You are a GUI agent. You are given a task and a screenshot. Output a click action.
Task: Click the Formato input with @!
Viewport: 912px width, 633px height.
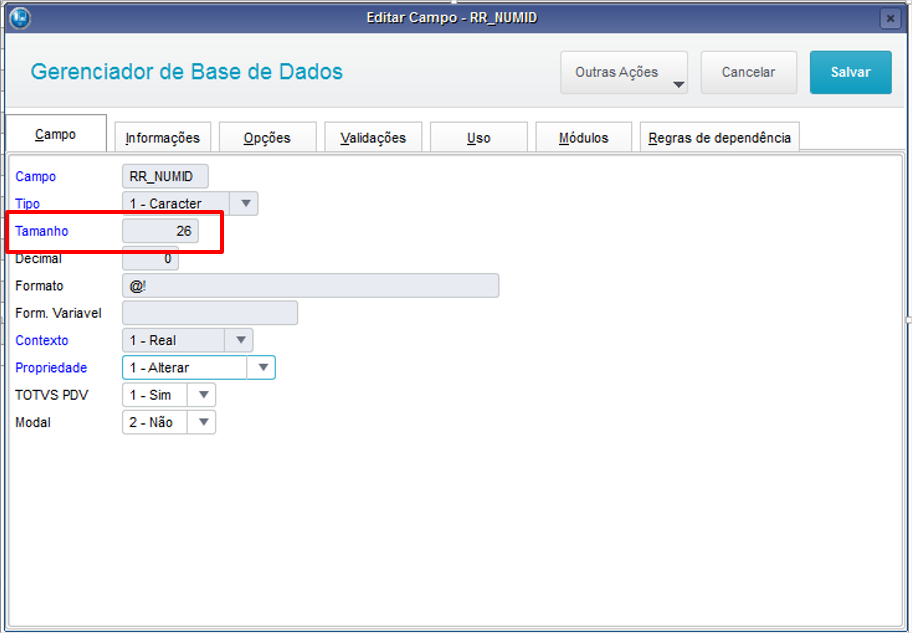311,286
